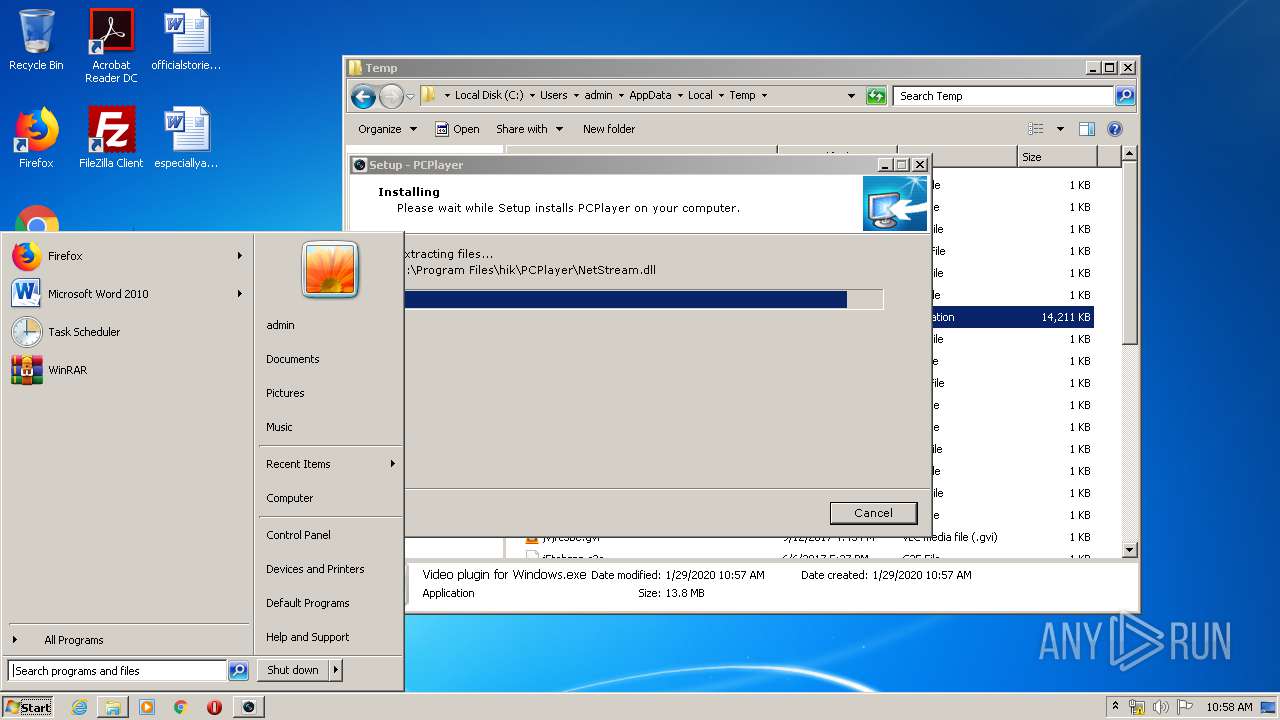Change the view icon in Explorer
The image size is (1280, 720).
[1036, 129]
